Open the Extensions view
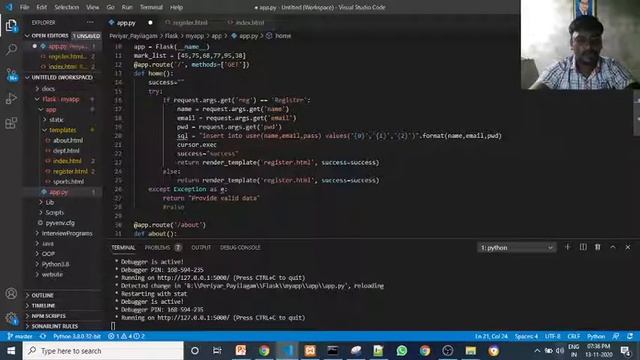The image size is (640, 360). point(11,123)
